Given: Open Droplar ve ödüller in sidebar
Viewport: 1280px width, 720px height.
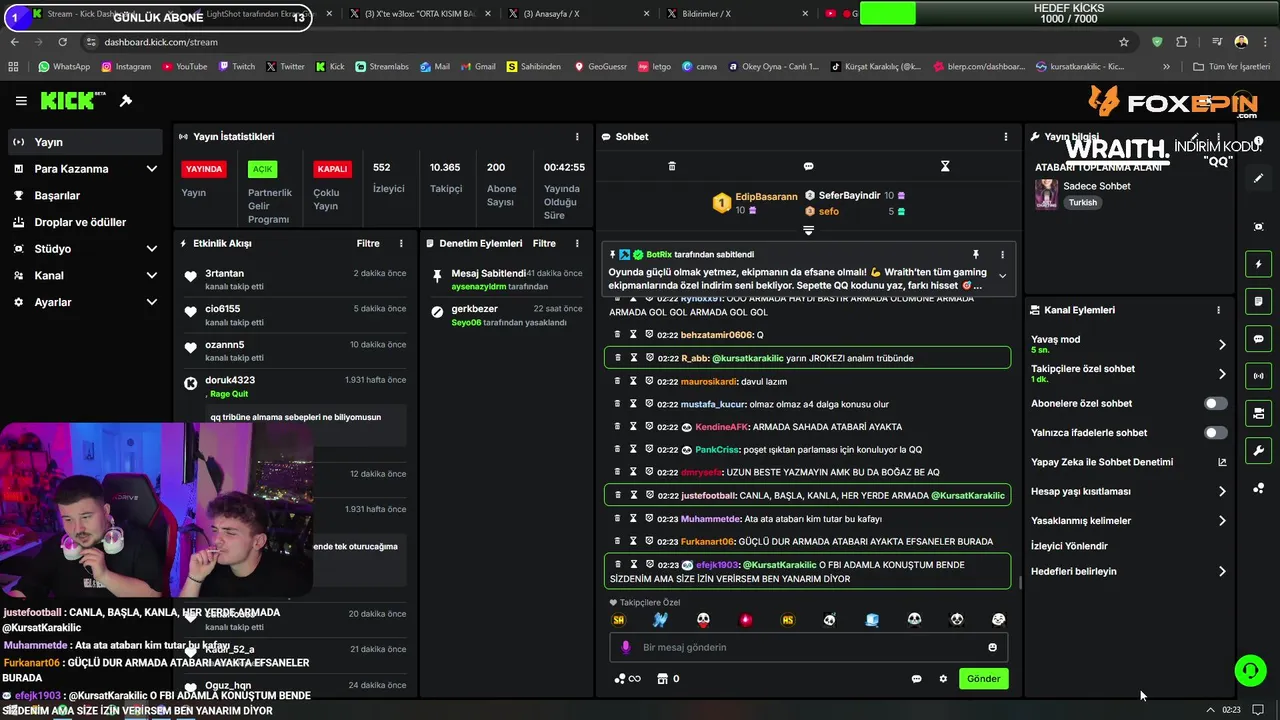Looking at the screenshot, I should tap(85, 222).
